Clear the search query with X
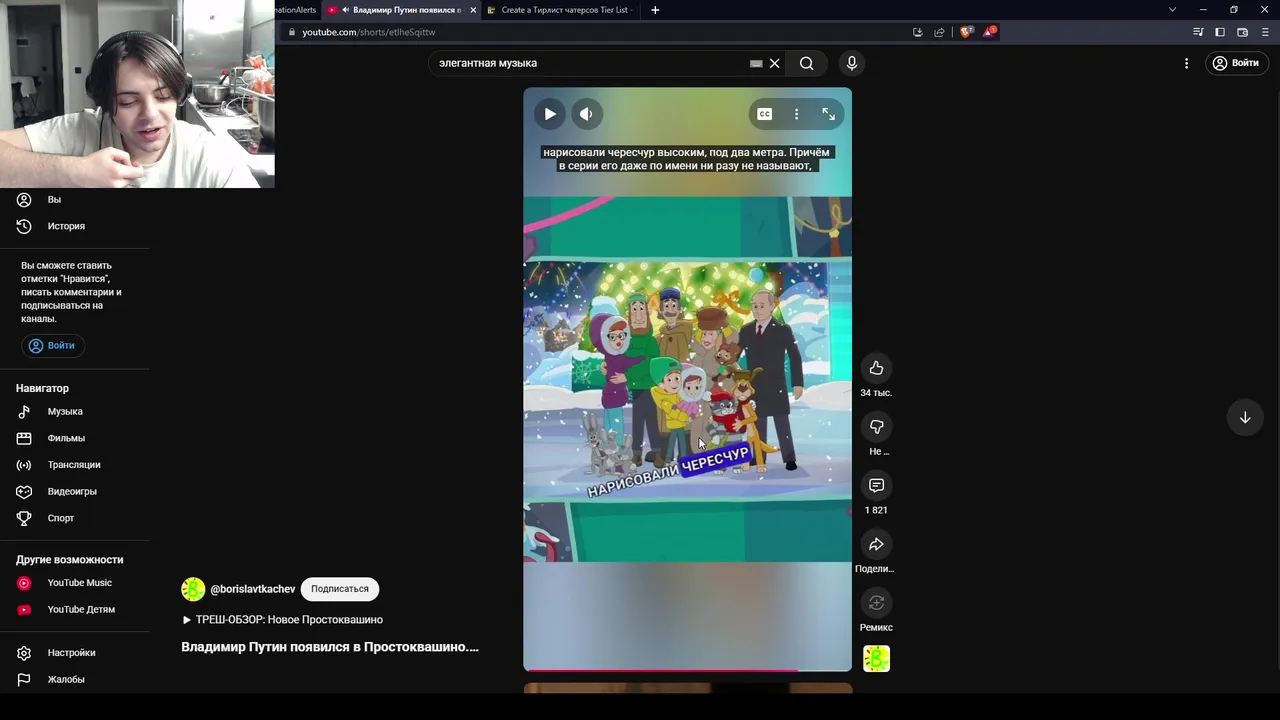Viewport: 1280px width, 720px height. pos(774,63)
